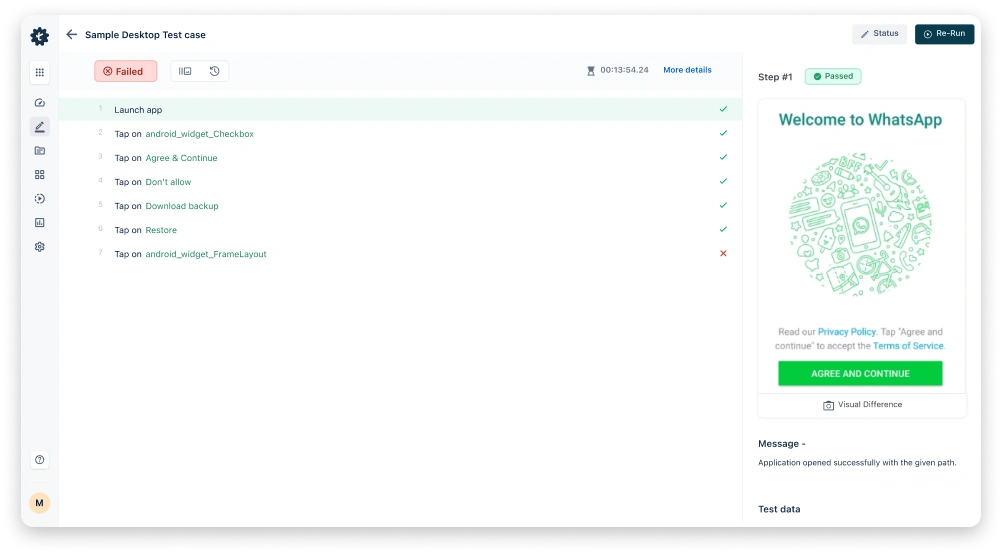Open the reports chart icon in sidebar

[x=40, y=223]
